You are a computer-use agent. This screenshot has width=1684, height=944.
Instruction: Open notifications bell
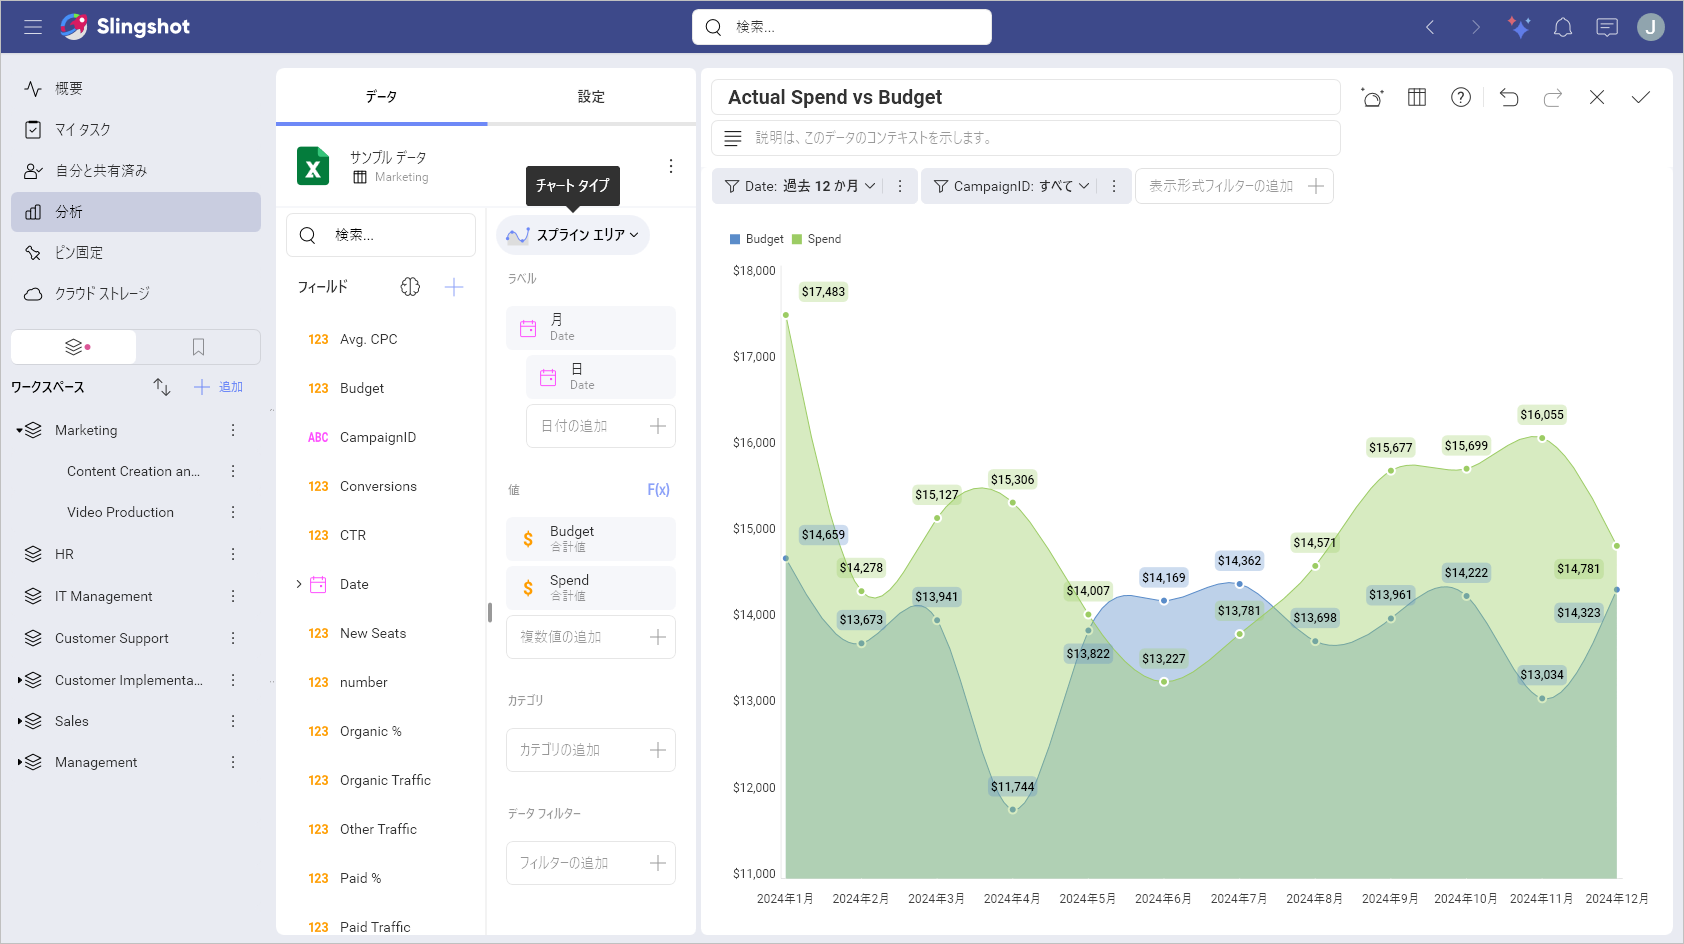tap(1563, 27)
